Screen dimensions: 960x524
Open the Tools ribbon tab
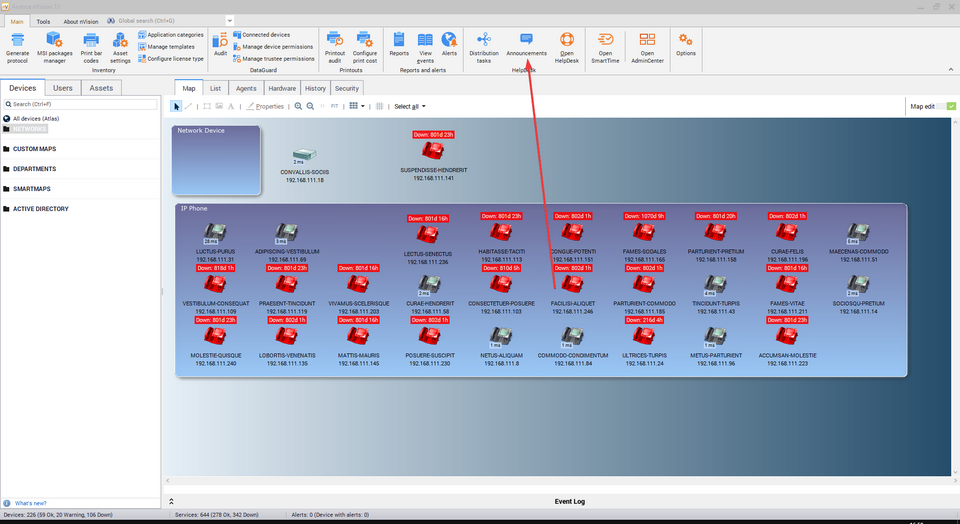pos(43,20)
